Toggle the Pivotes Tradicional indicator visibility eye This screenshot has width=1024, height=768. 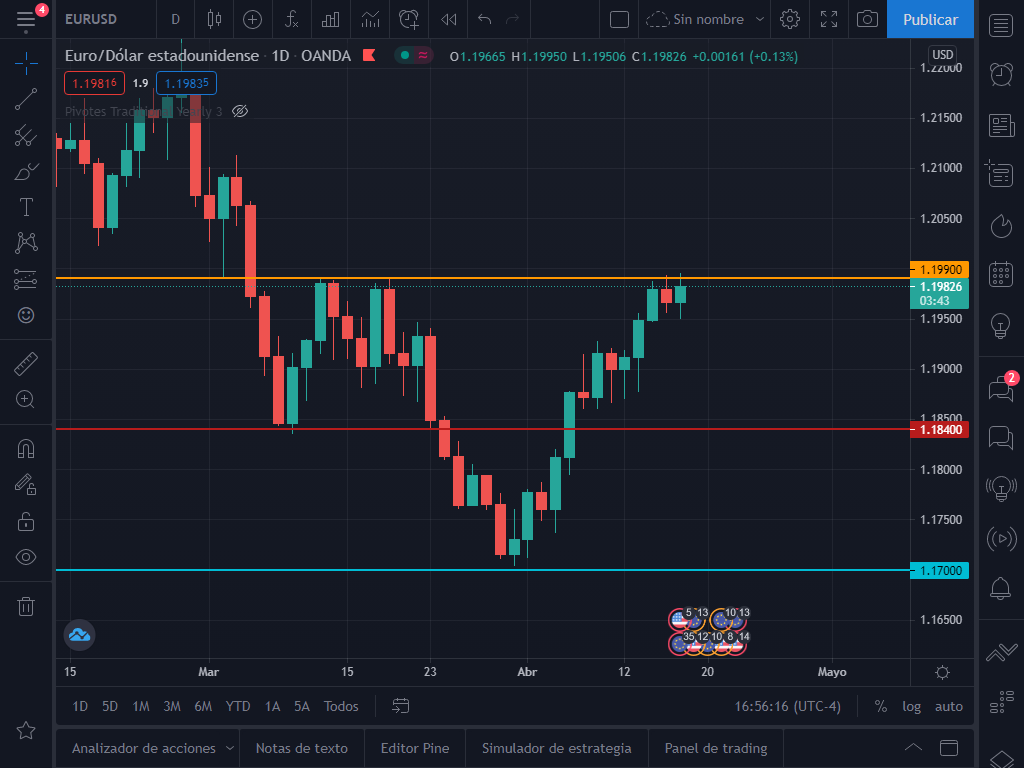pyautogui.click(x=240, y=111)
